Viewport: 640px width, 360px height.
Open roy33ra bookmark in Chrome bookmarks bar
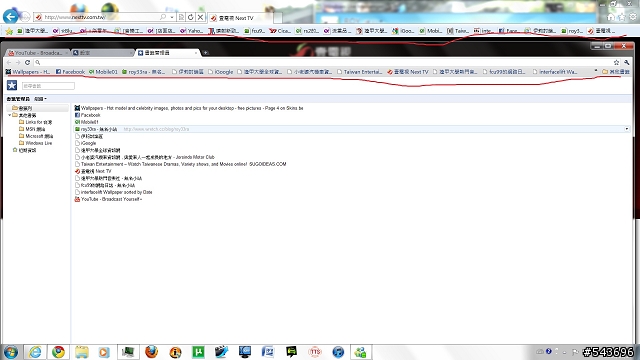click(x=143, y=72)
